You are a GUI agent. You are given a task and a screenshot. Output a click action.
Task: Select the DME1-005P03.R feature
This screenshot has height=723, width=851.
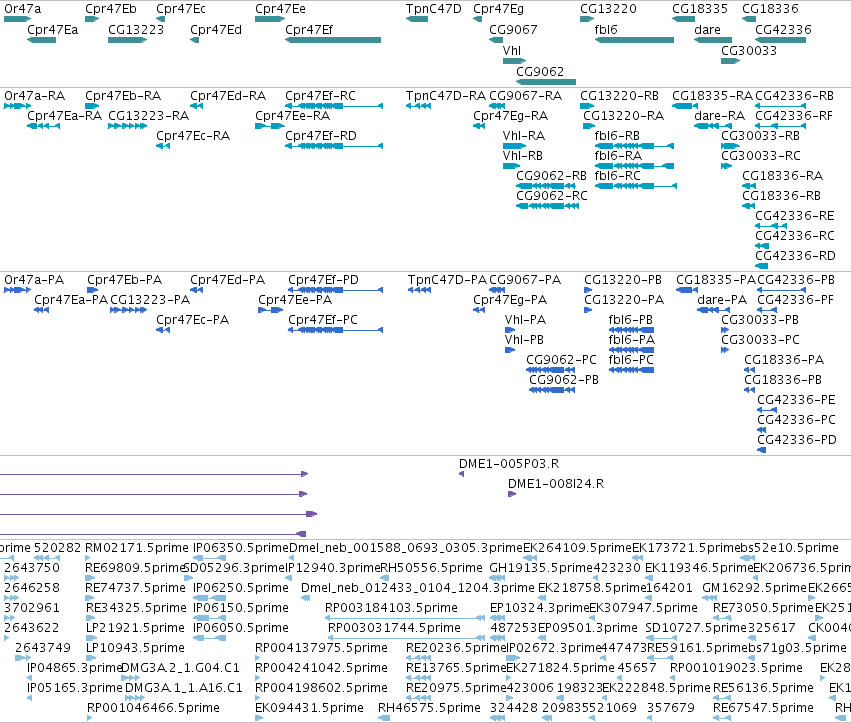click(461, 474)
